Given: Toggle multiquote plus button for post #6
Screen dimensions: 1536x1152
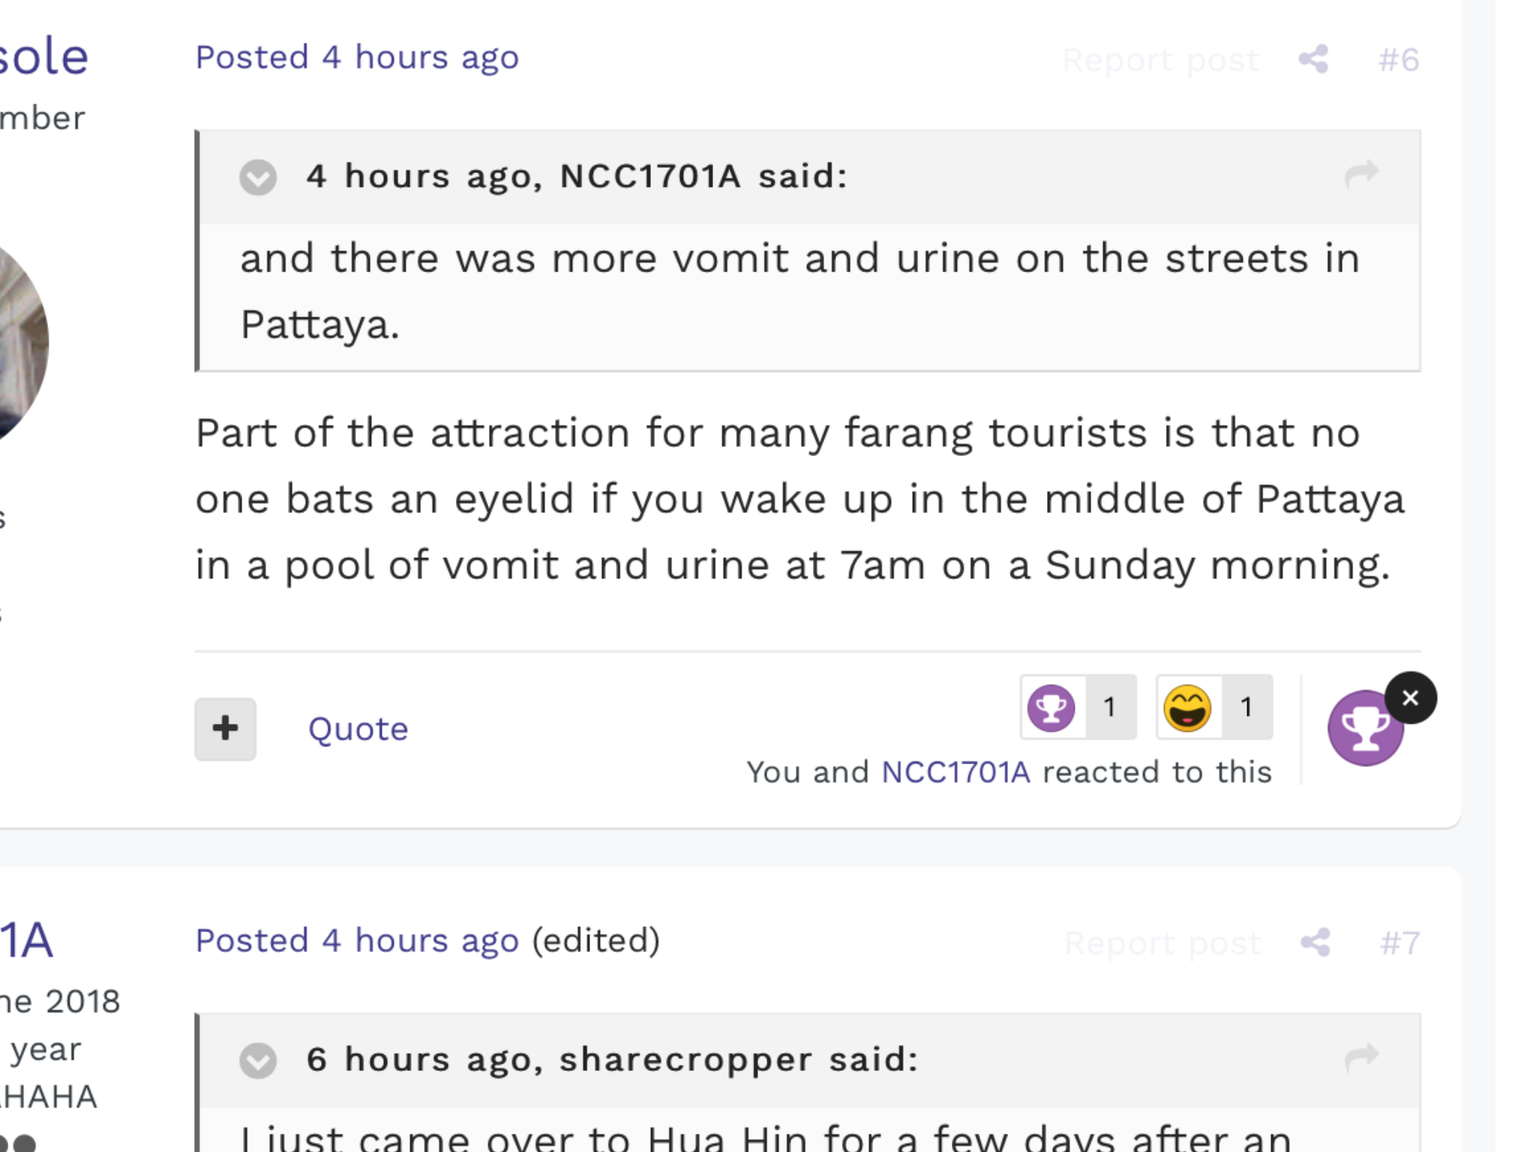Looking at the screenshot, I should (225, 728).
